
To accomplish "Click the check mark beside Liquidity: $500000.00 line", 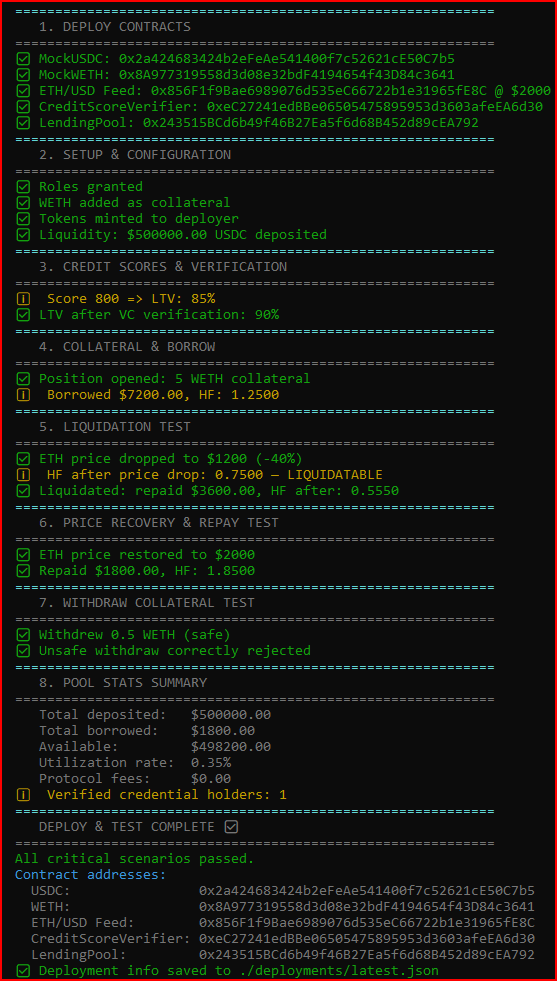I will click(x=23, y=235).
